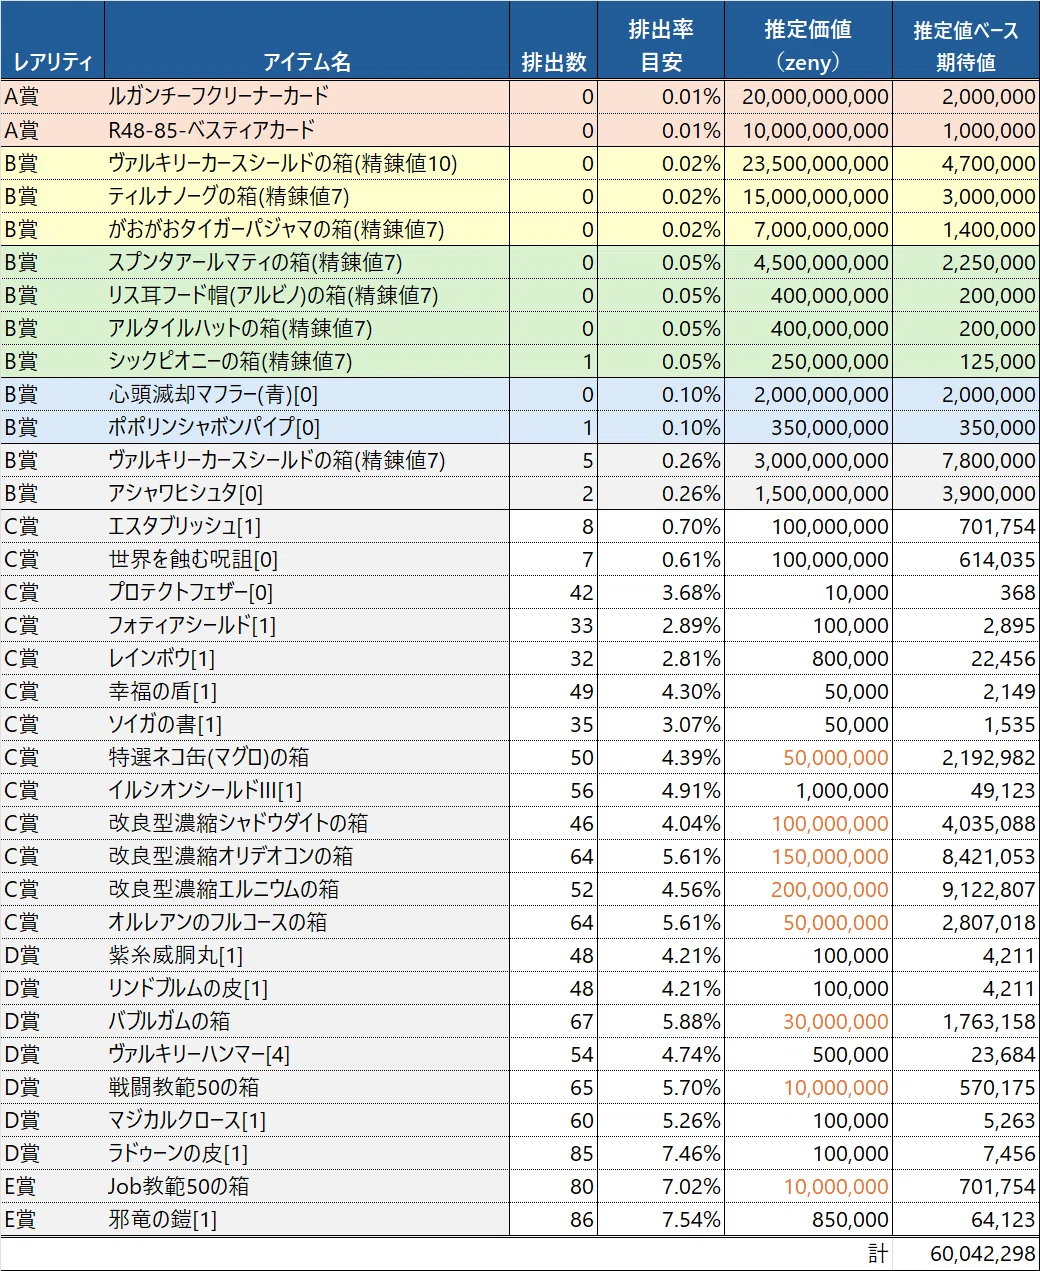Select 改良型濃縮シャドウダイトの箱 cell
The image size is (1040, 1271).
pos(307,823)
